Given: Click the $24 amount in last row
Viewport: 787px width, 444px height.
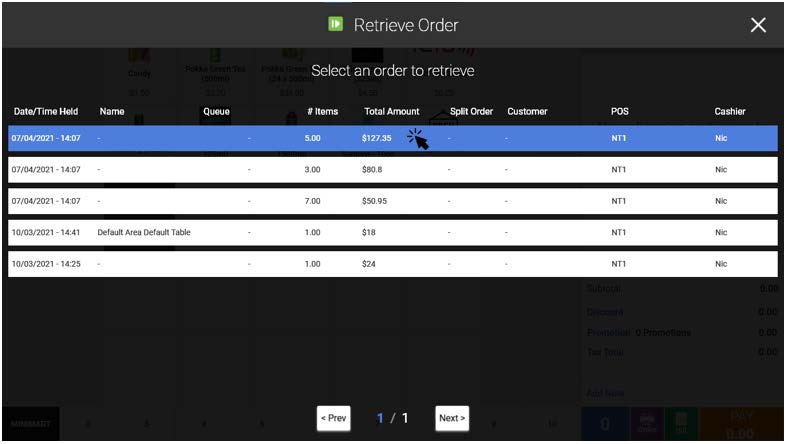Looking at the screenshot, I should tap(370, 264).
